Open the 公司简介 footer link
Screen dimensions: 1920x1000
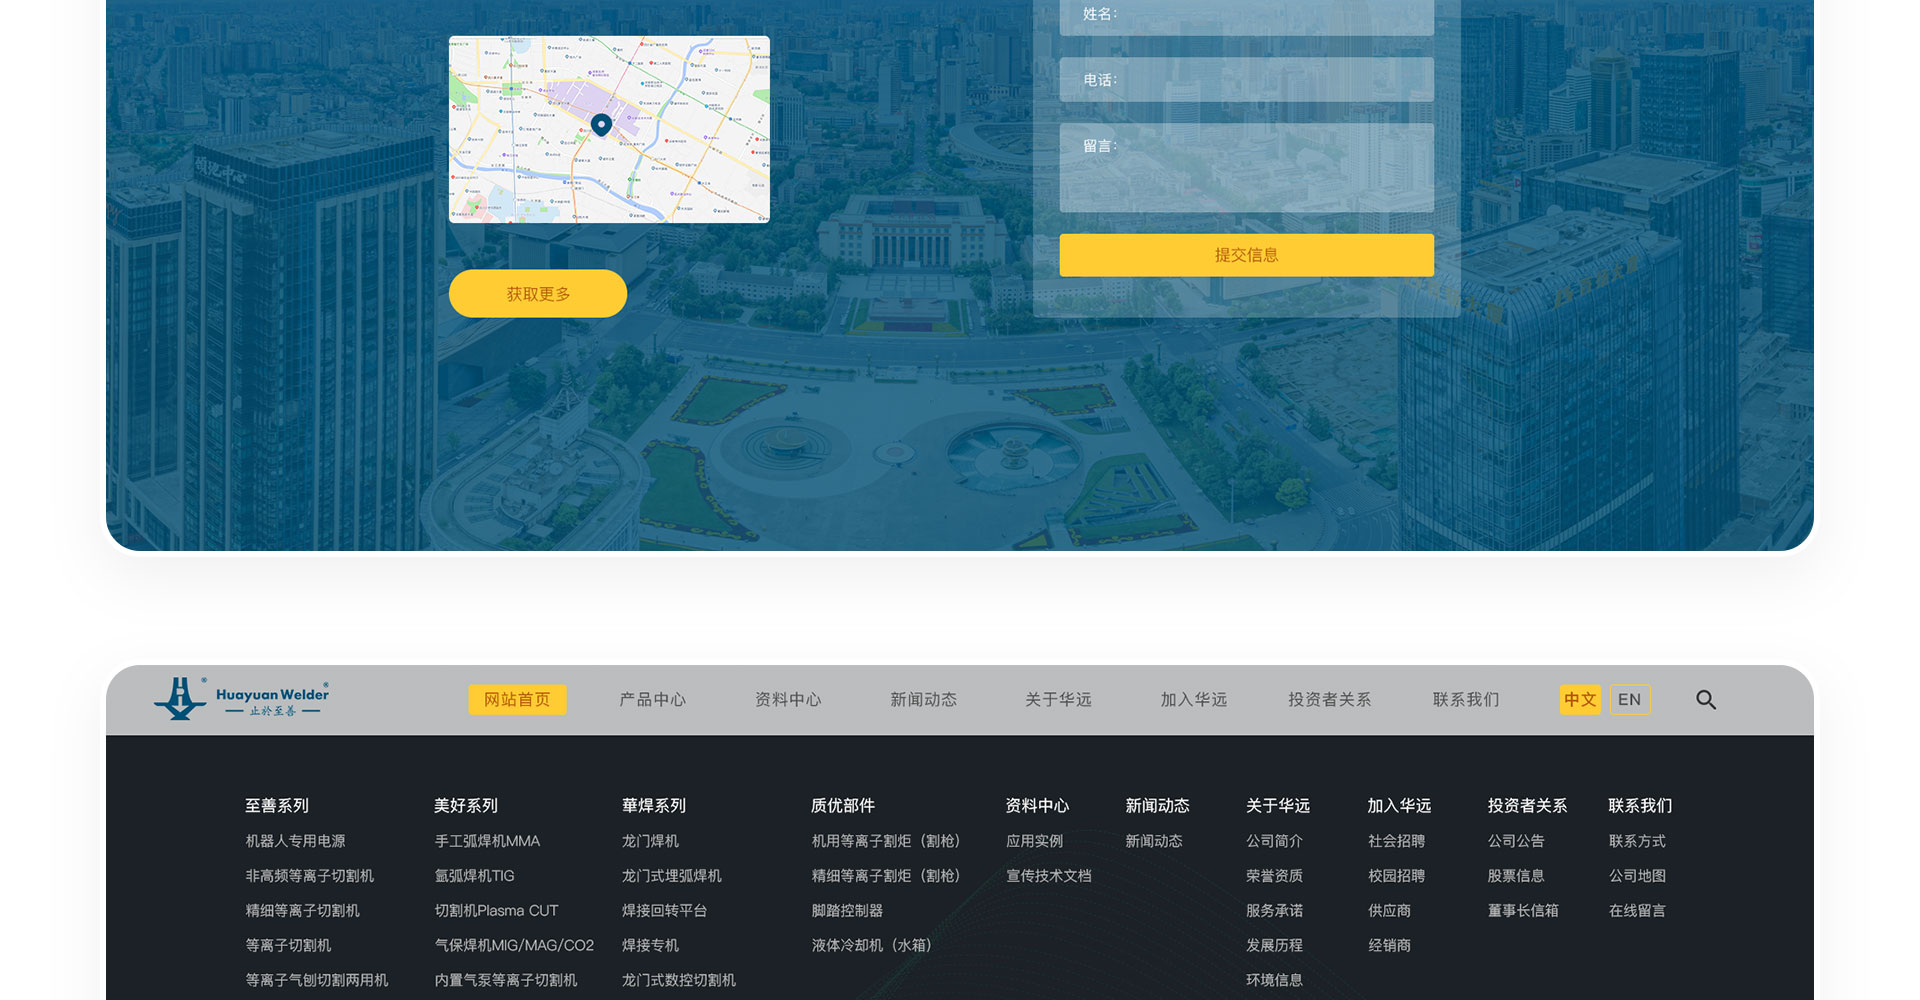(x=1274, y=842)
